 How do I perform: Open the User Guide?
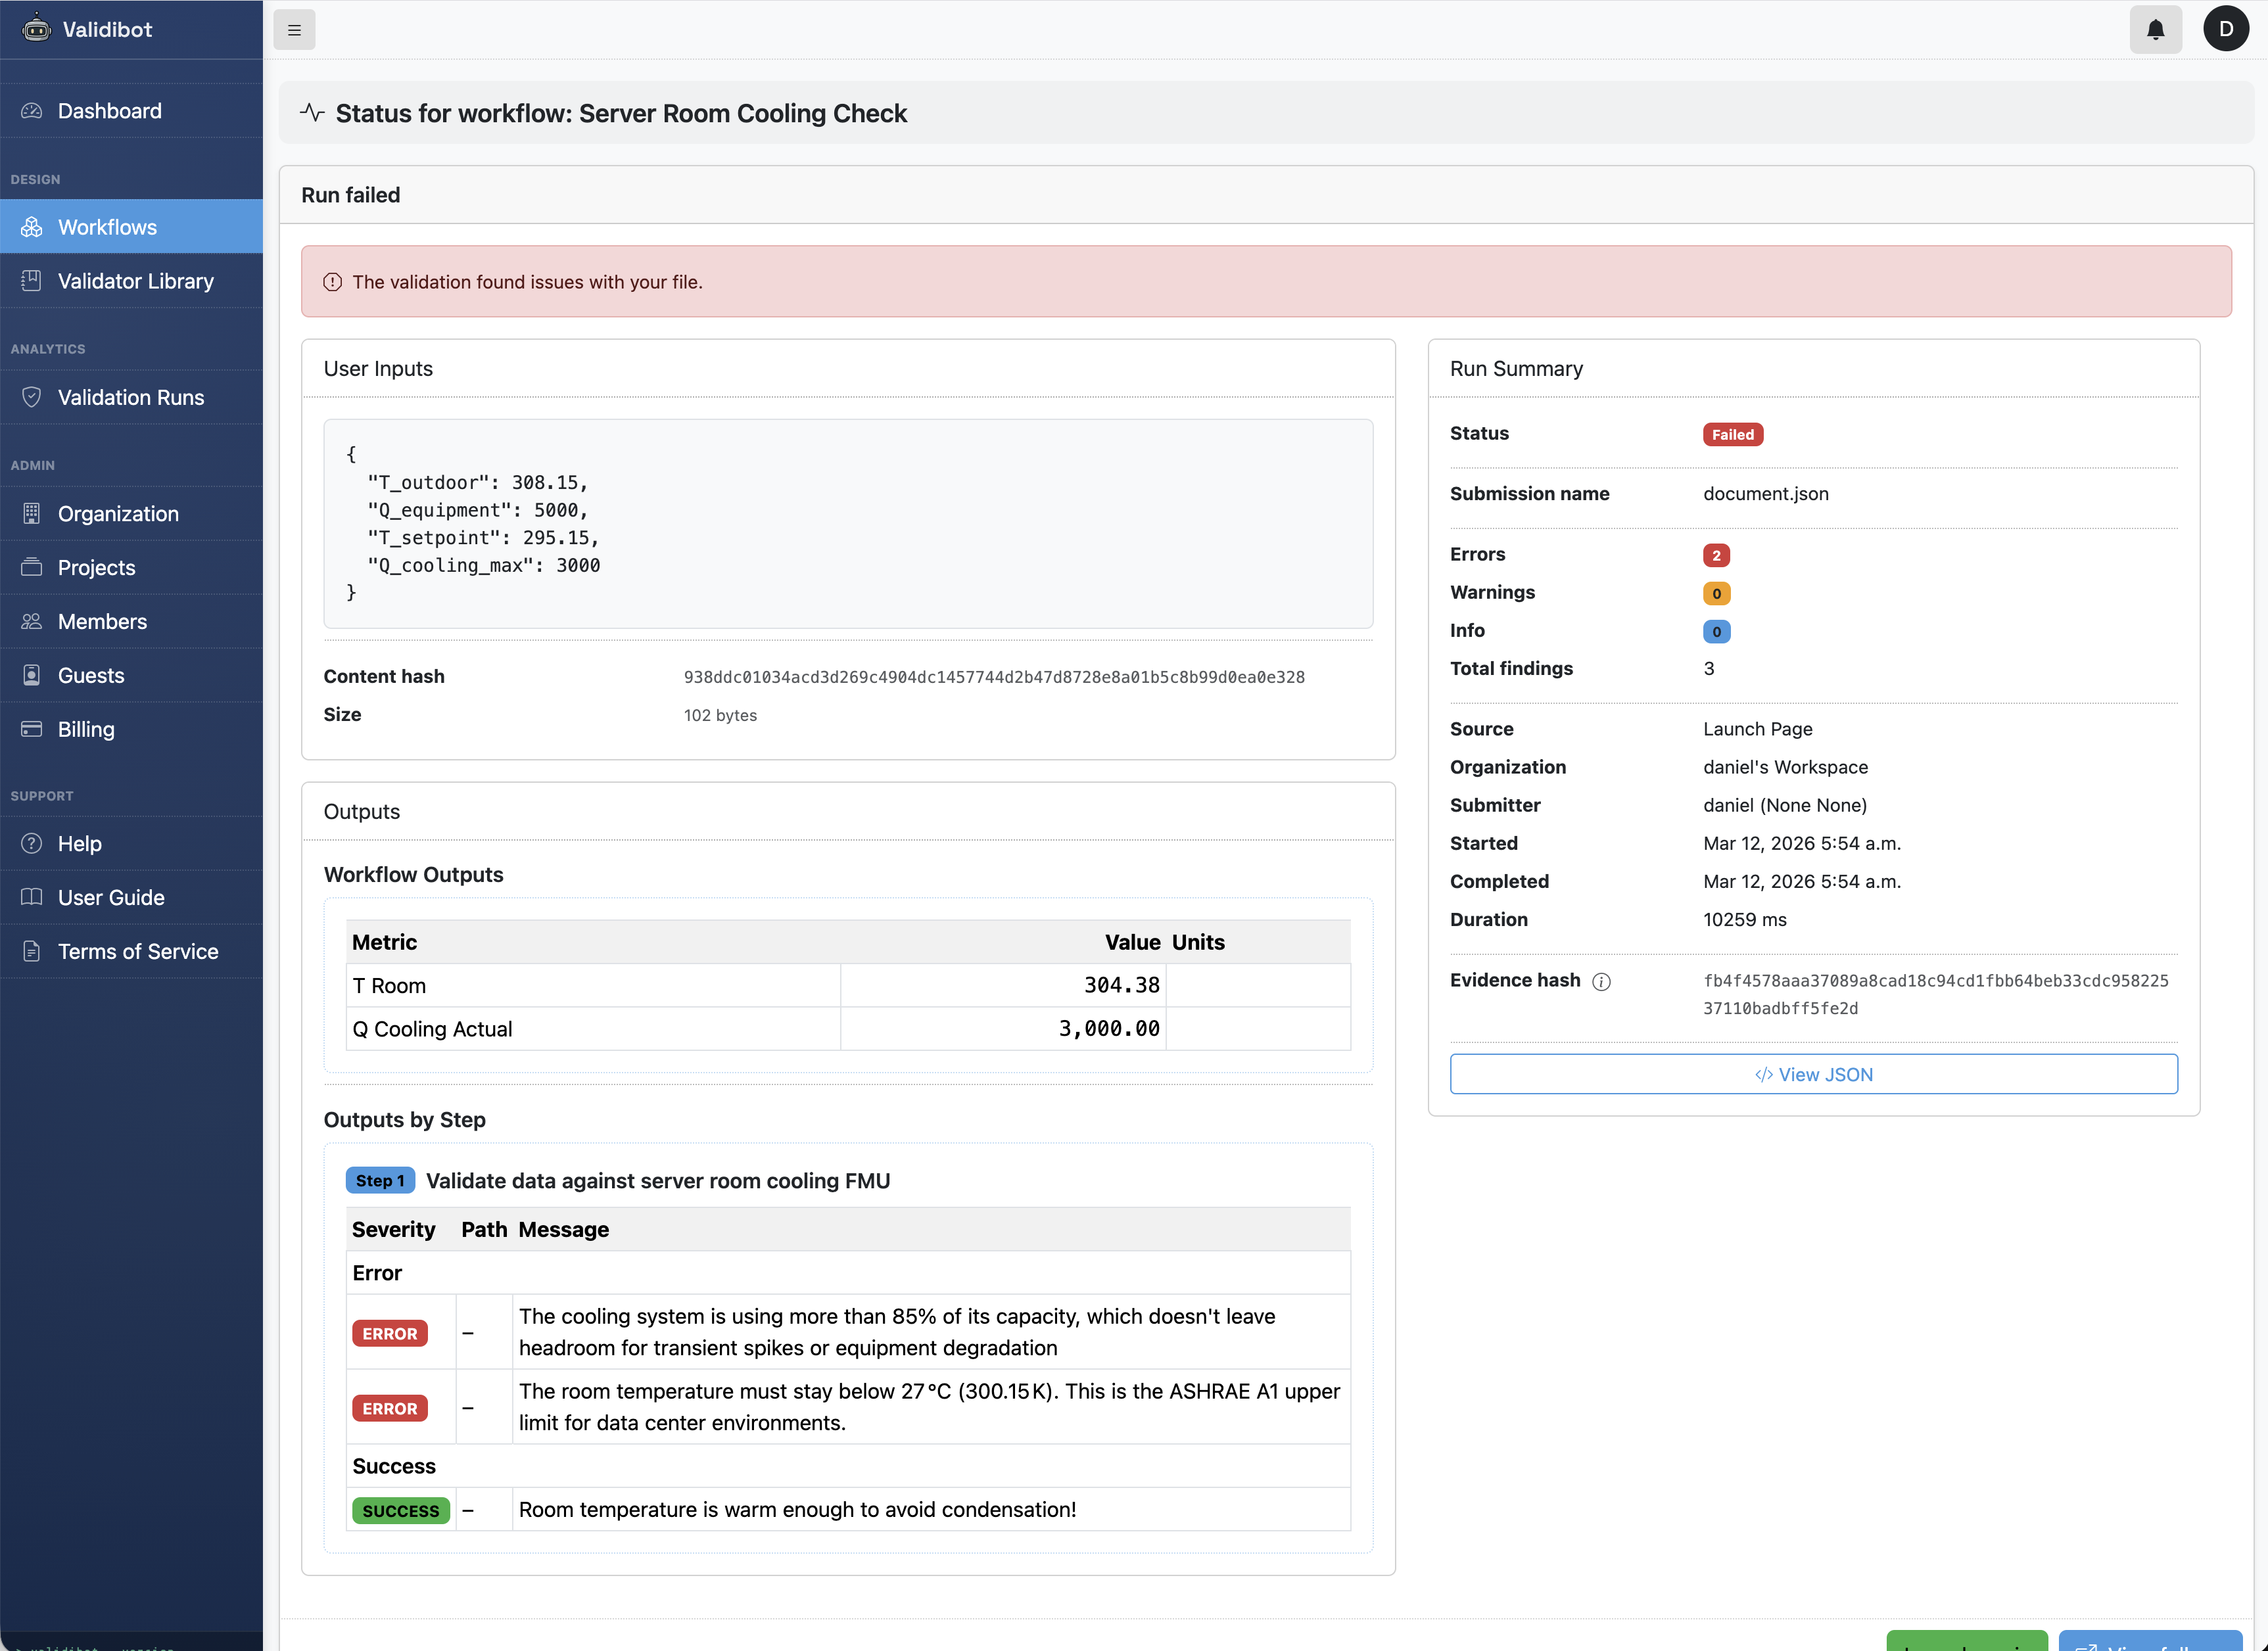pos(110,897)
